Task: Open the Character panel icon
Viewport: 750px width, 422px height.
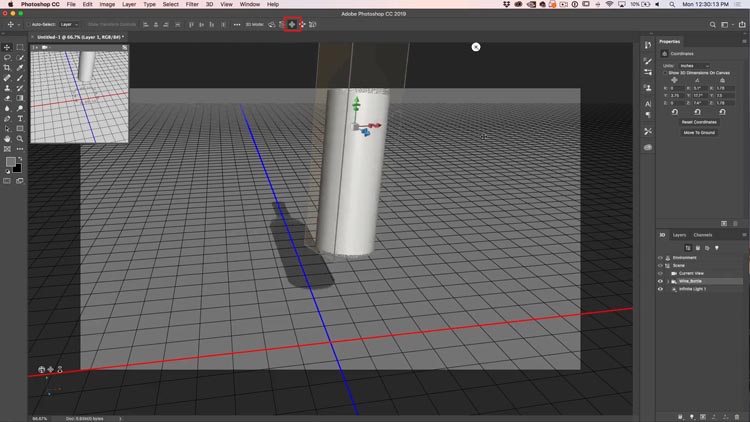Action: 648,104
